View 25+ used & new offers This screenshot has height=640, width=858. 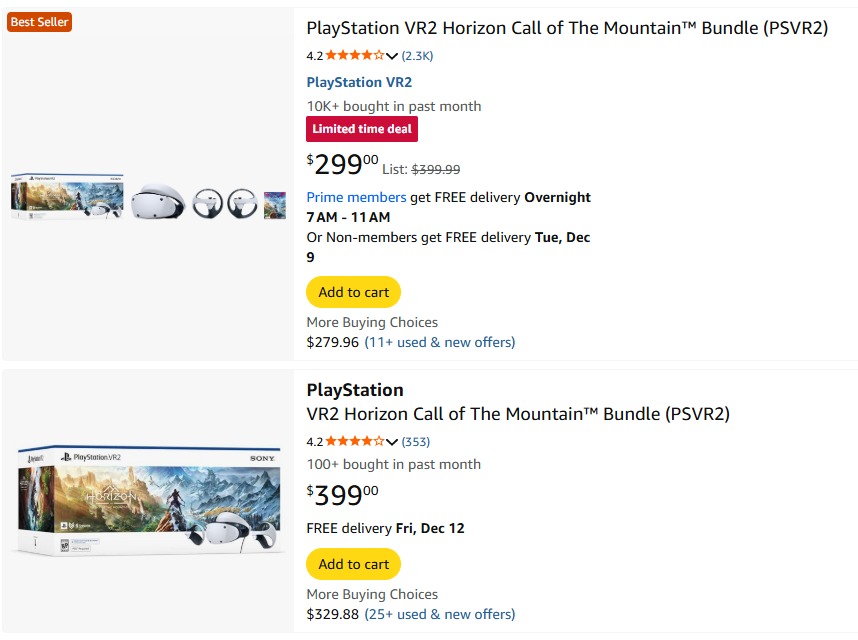click(x=439, y=614)
